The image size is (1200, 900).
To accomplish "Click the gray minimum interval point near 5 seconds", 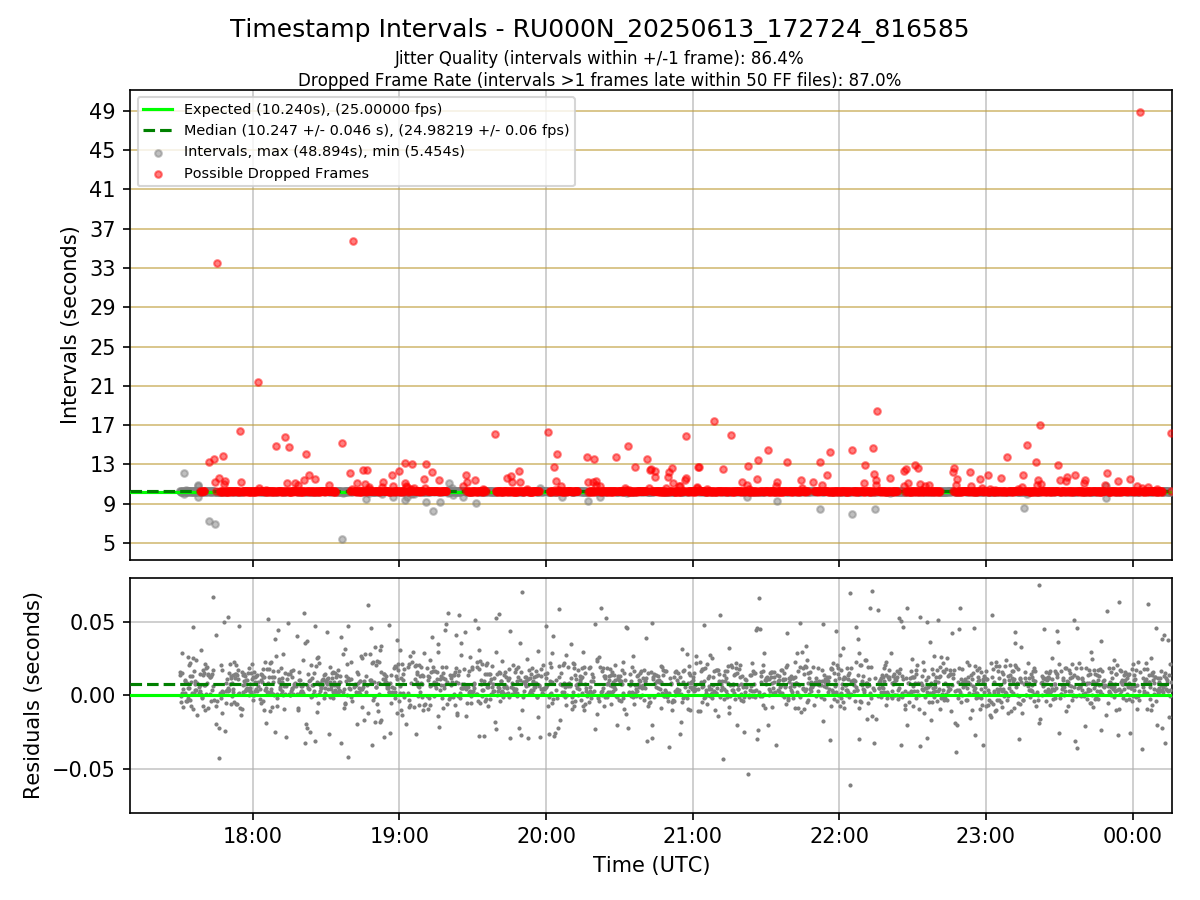I will click(342, 539).
